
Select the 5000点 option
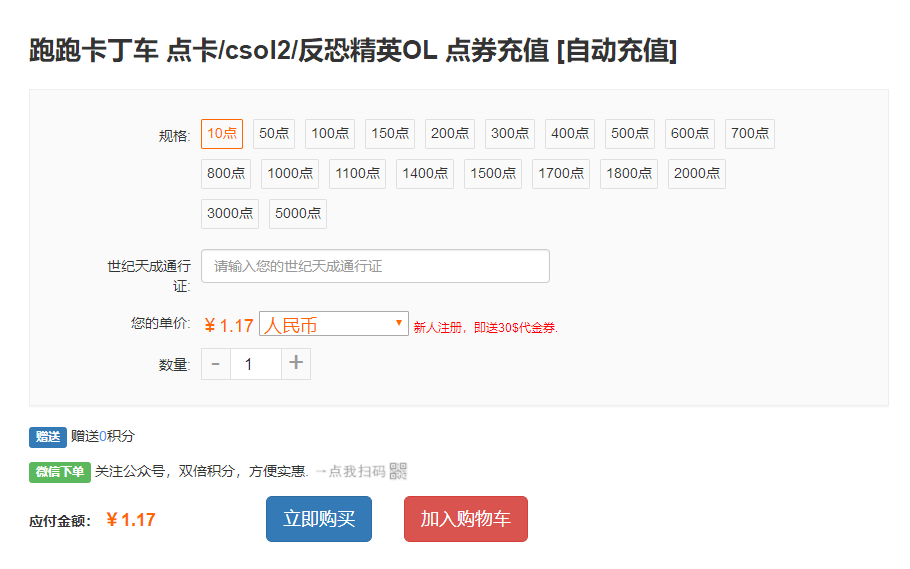click(298, 214)
